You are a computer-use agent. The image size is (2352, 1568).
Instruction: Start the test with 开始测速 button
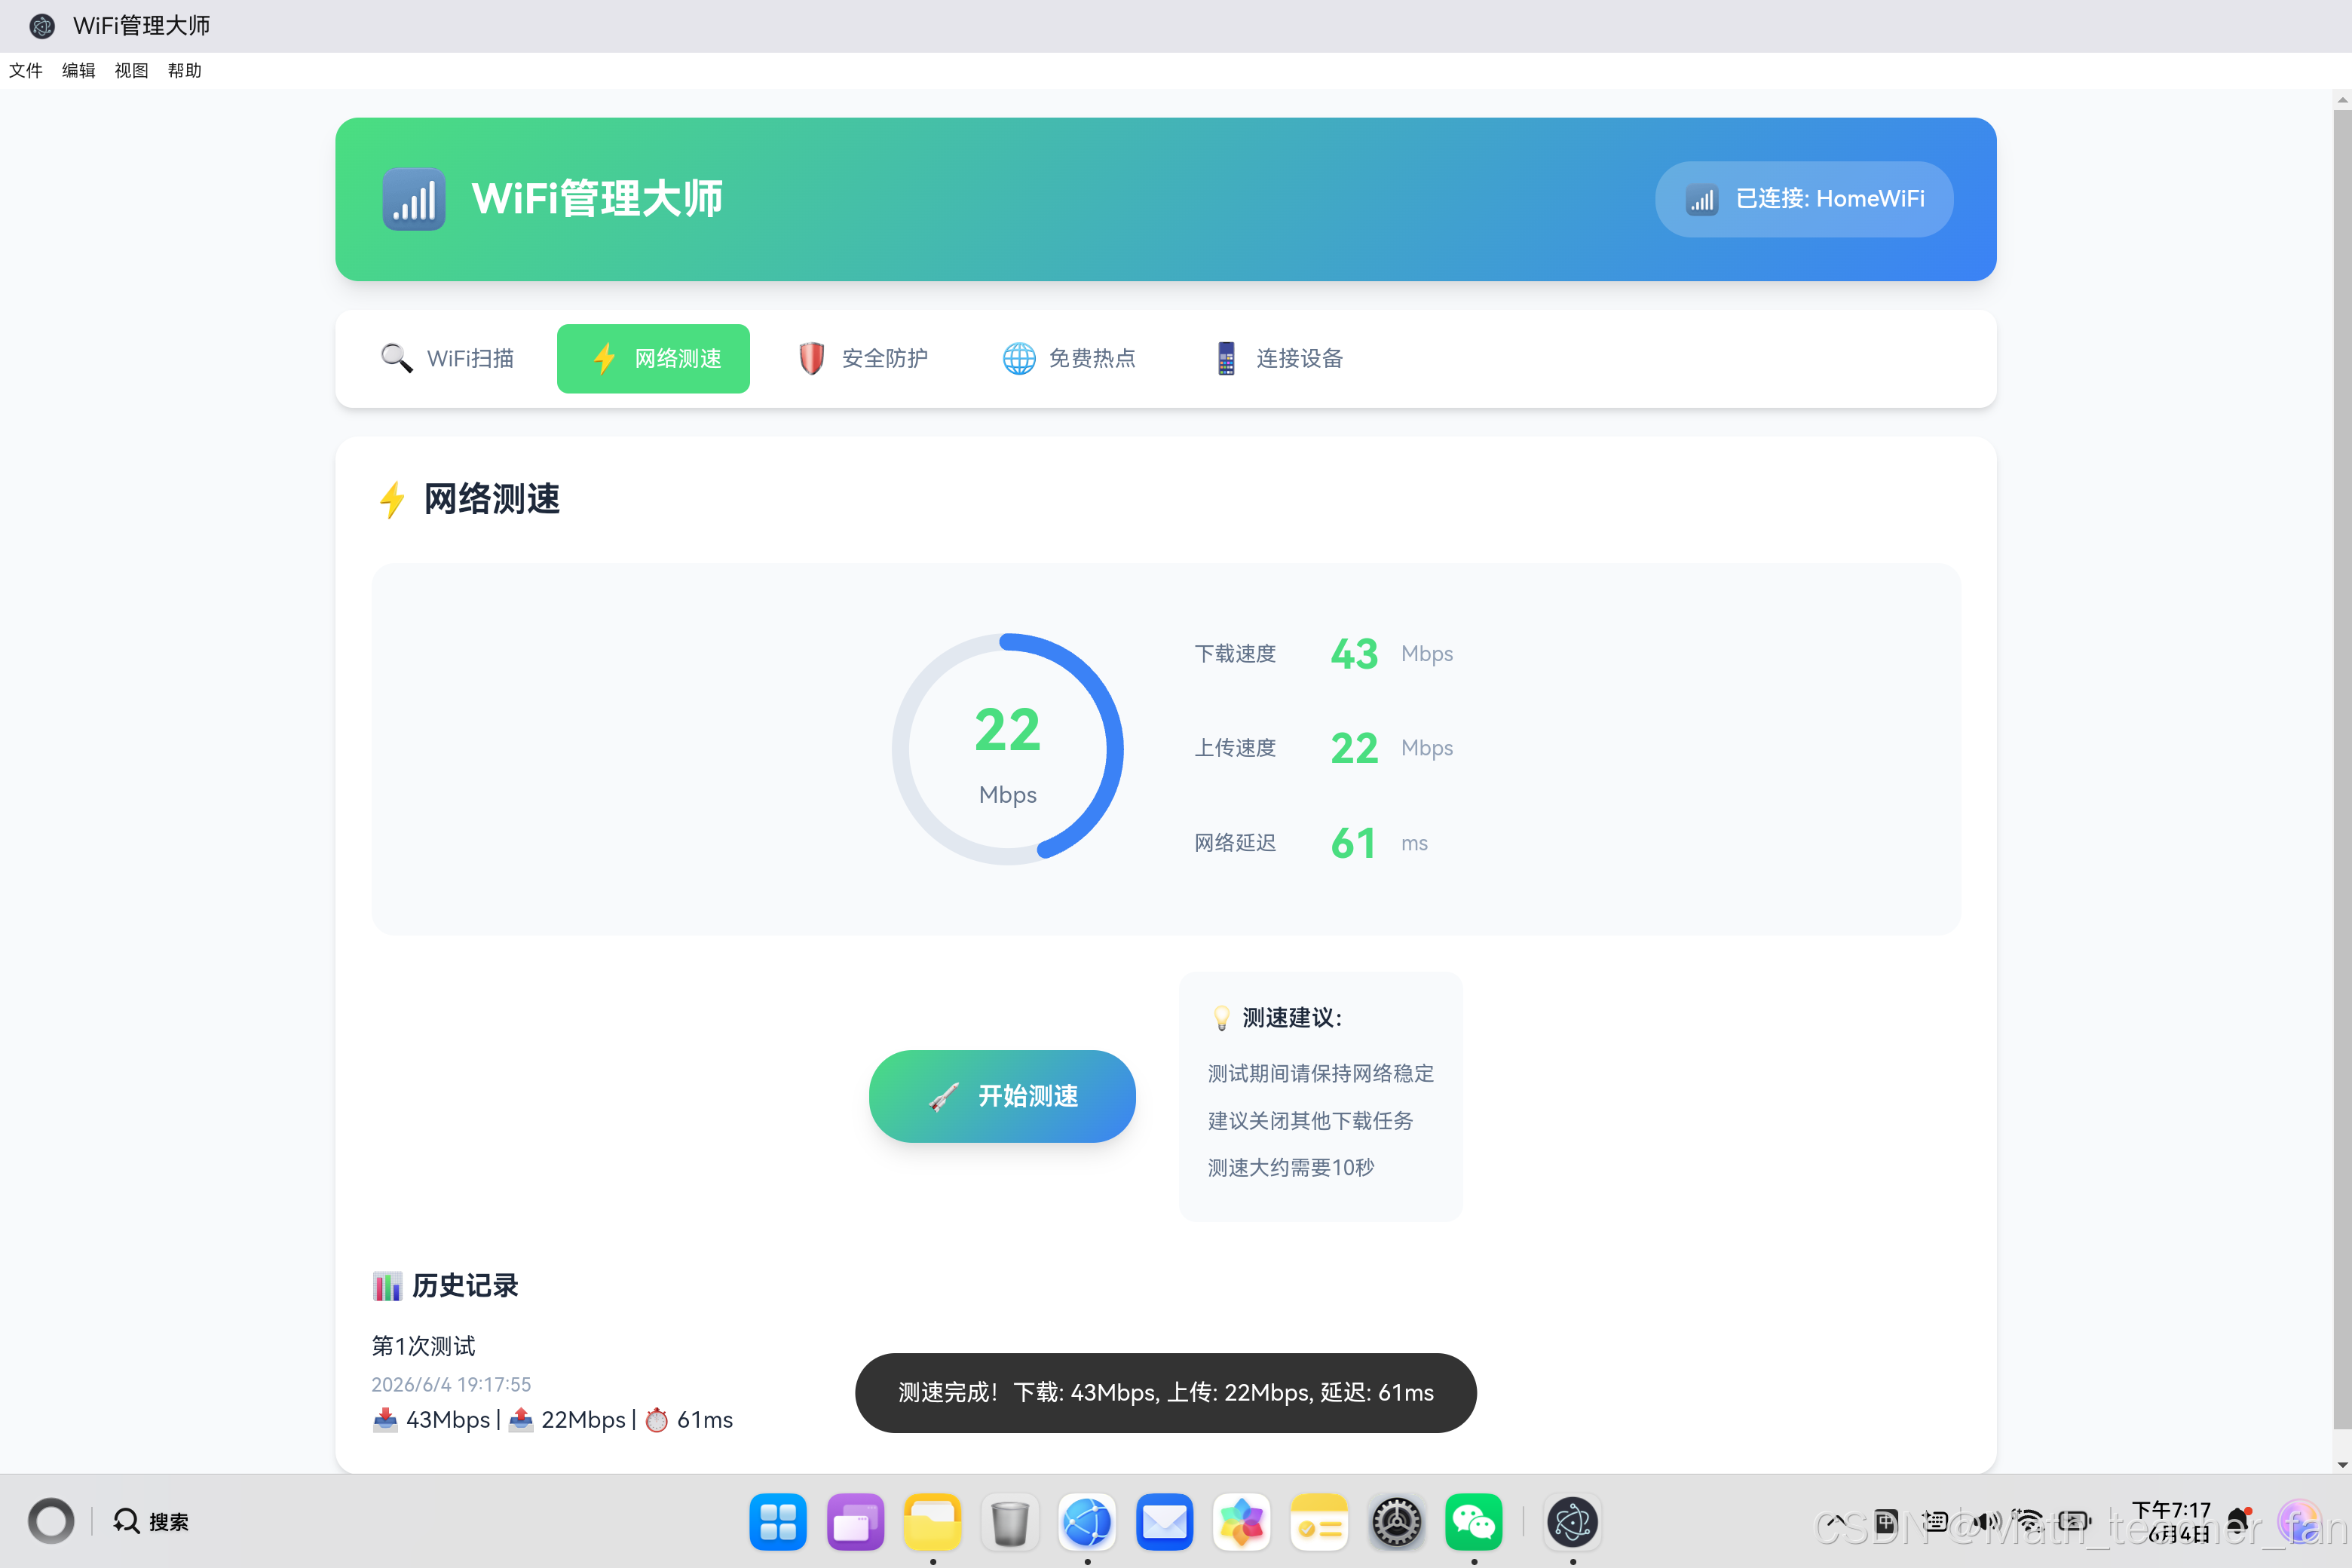click(1002, 1096)
